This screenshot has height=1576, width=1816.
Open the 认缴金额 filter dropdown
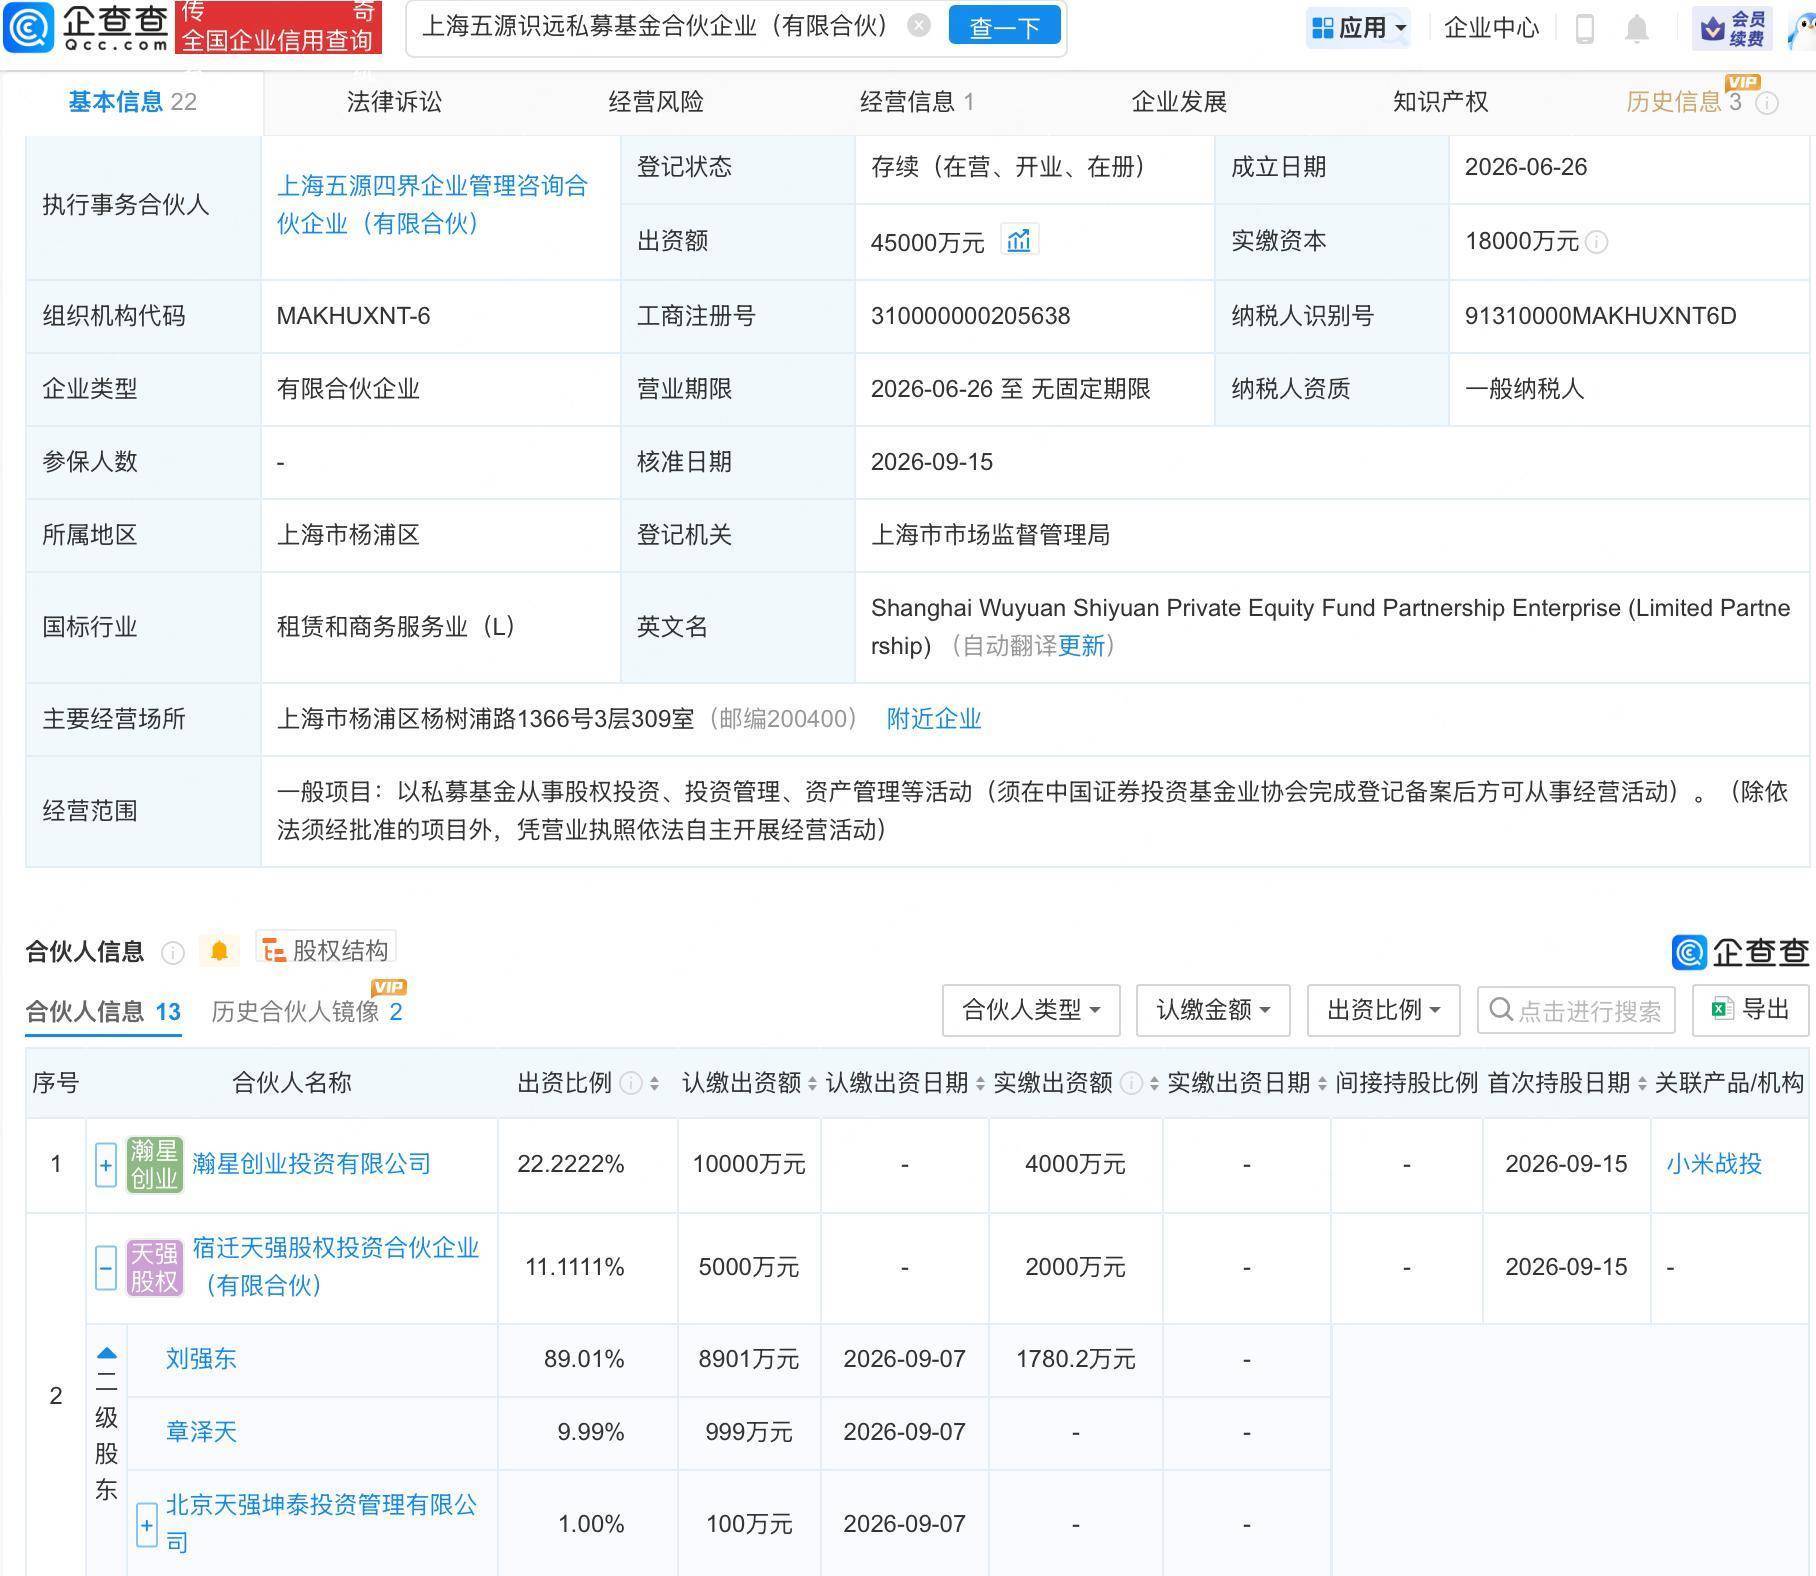point(1213,1010)
